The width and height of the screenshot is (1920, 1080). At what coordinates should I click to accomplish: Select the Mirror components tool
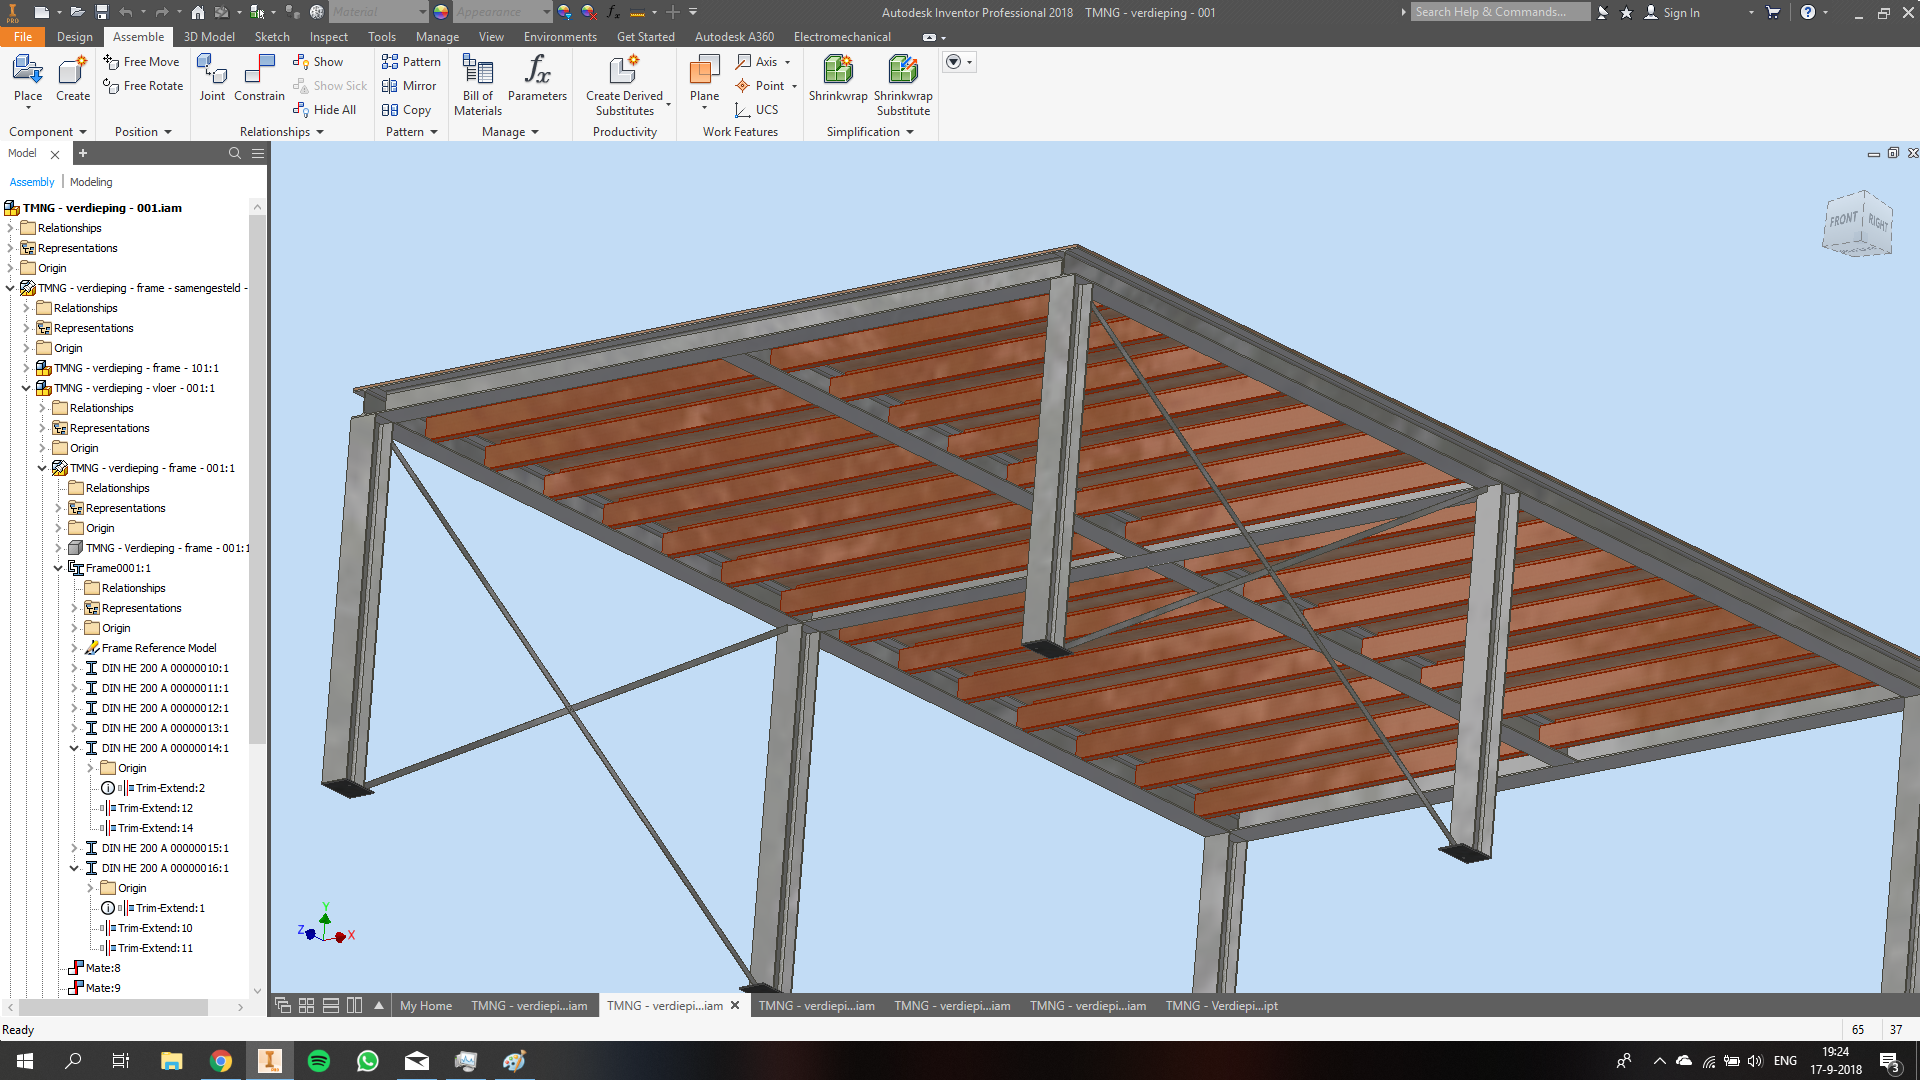click(x=410, y=85)
